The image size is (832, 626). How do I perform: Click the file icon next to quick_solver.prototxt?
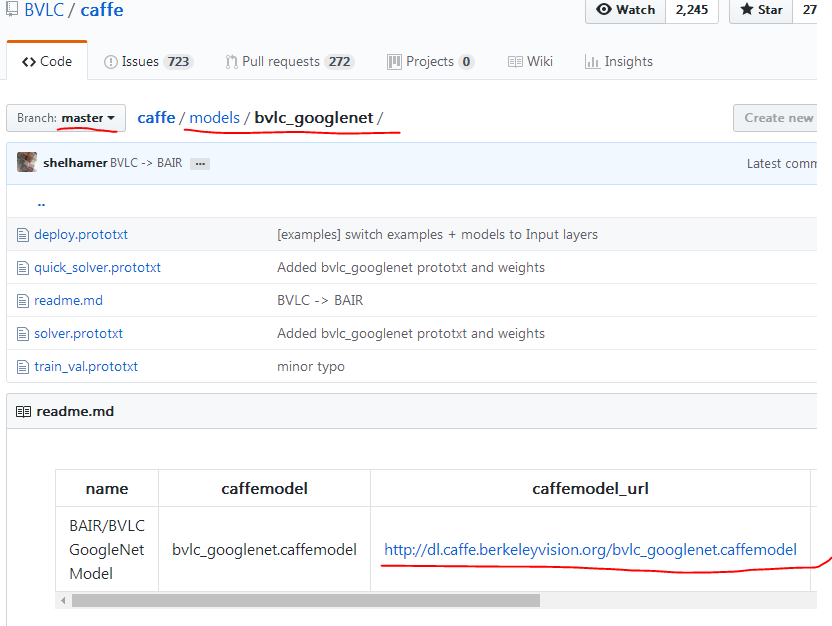click(x=23, y=267)
